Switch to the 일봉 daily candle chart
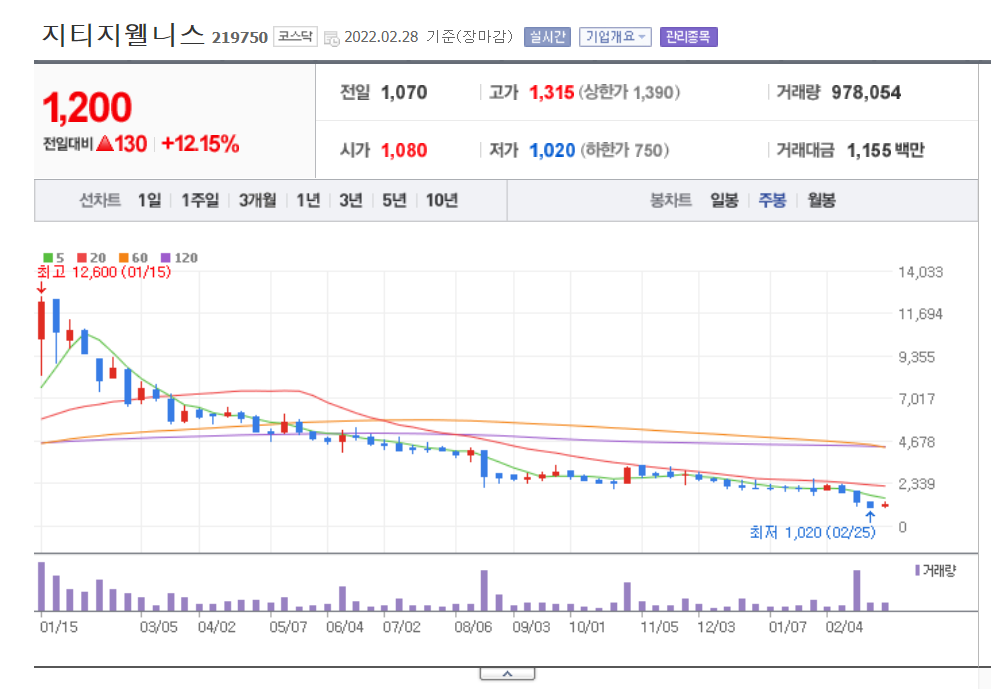The image size is (991, 689). (x=724, y=200)
